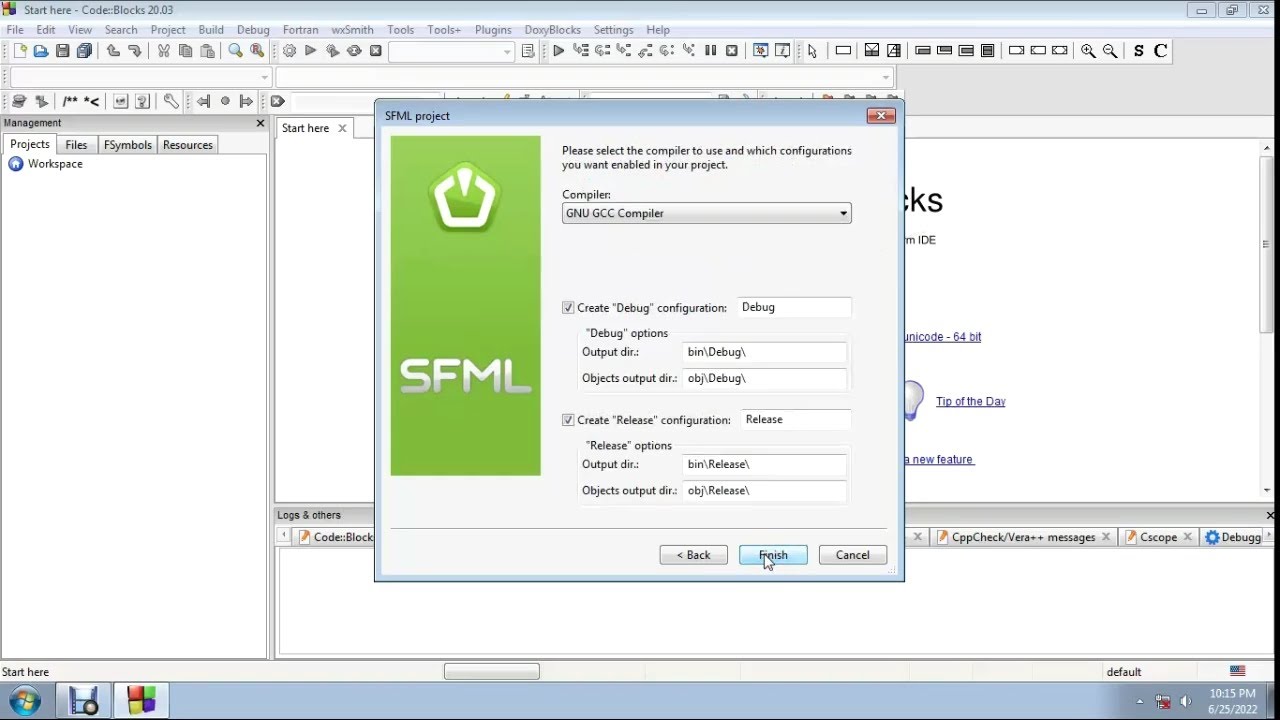Close the Start here editor tab
Screen dimensions: 1280x720
pos(342,128)
